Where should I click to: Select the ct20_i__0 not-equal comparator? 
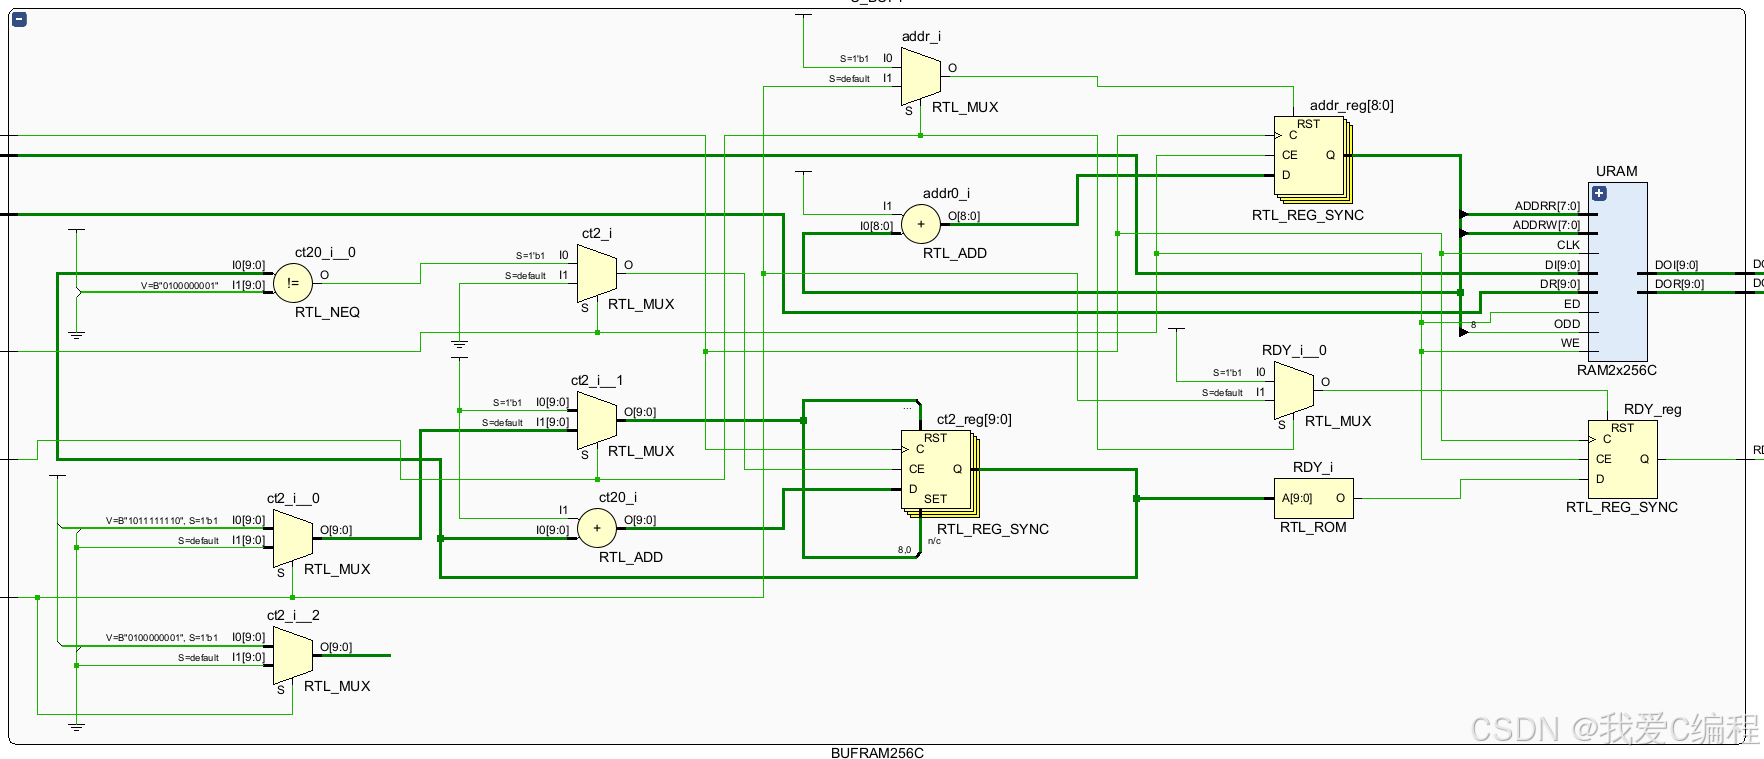click(293, 283)
